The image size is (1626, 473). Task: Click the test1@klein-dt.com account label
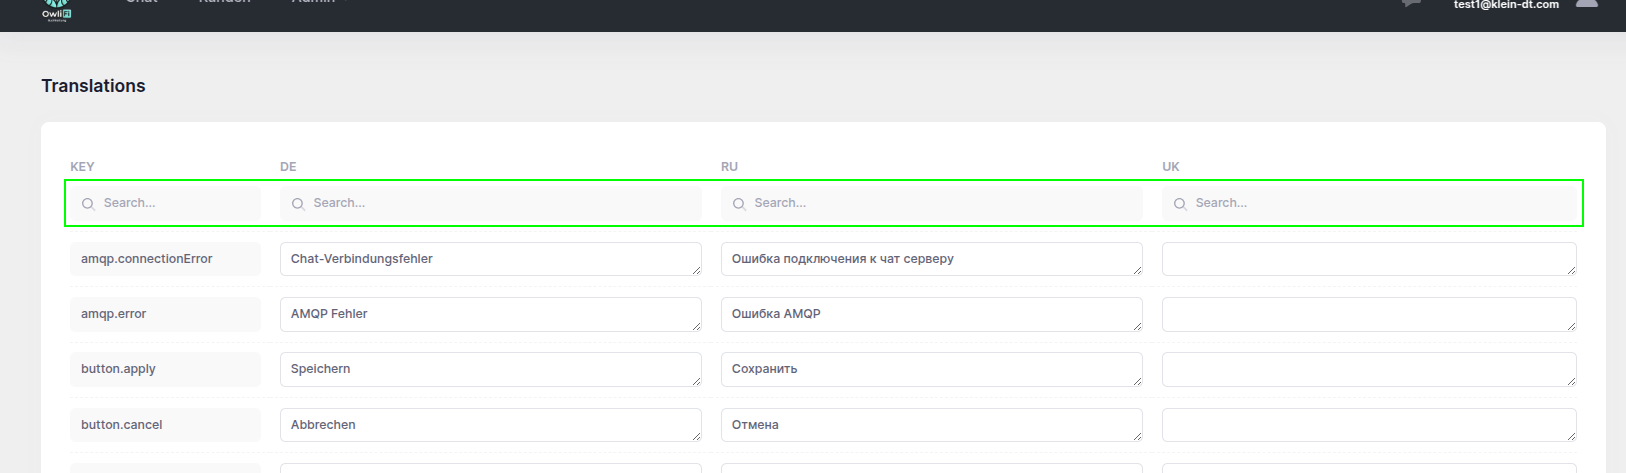[1505, 5]
